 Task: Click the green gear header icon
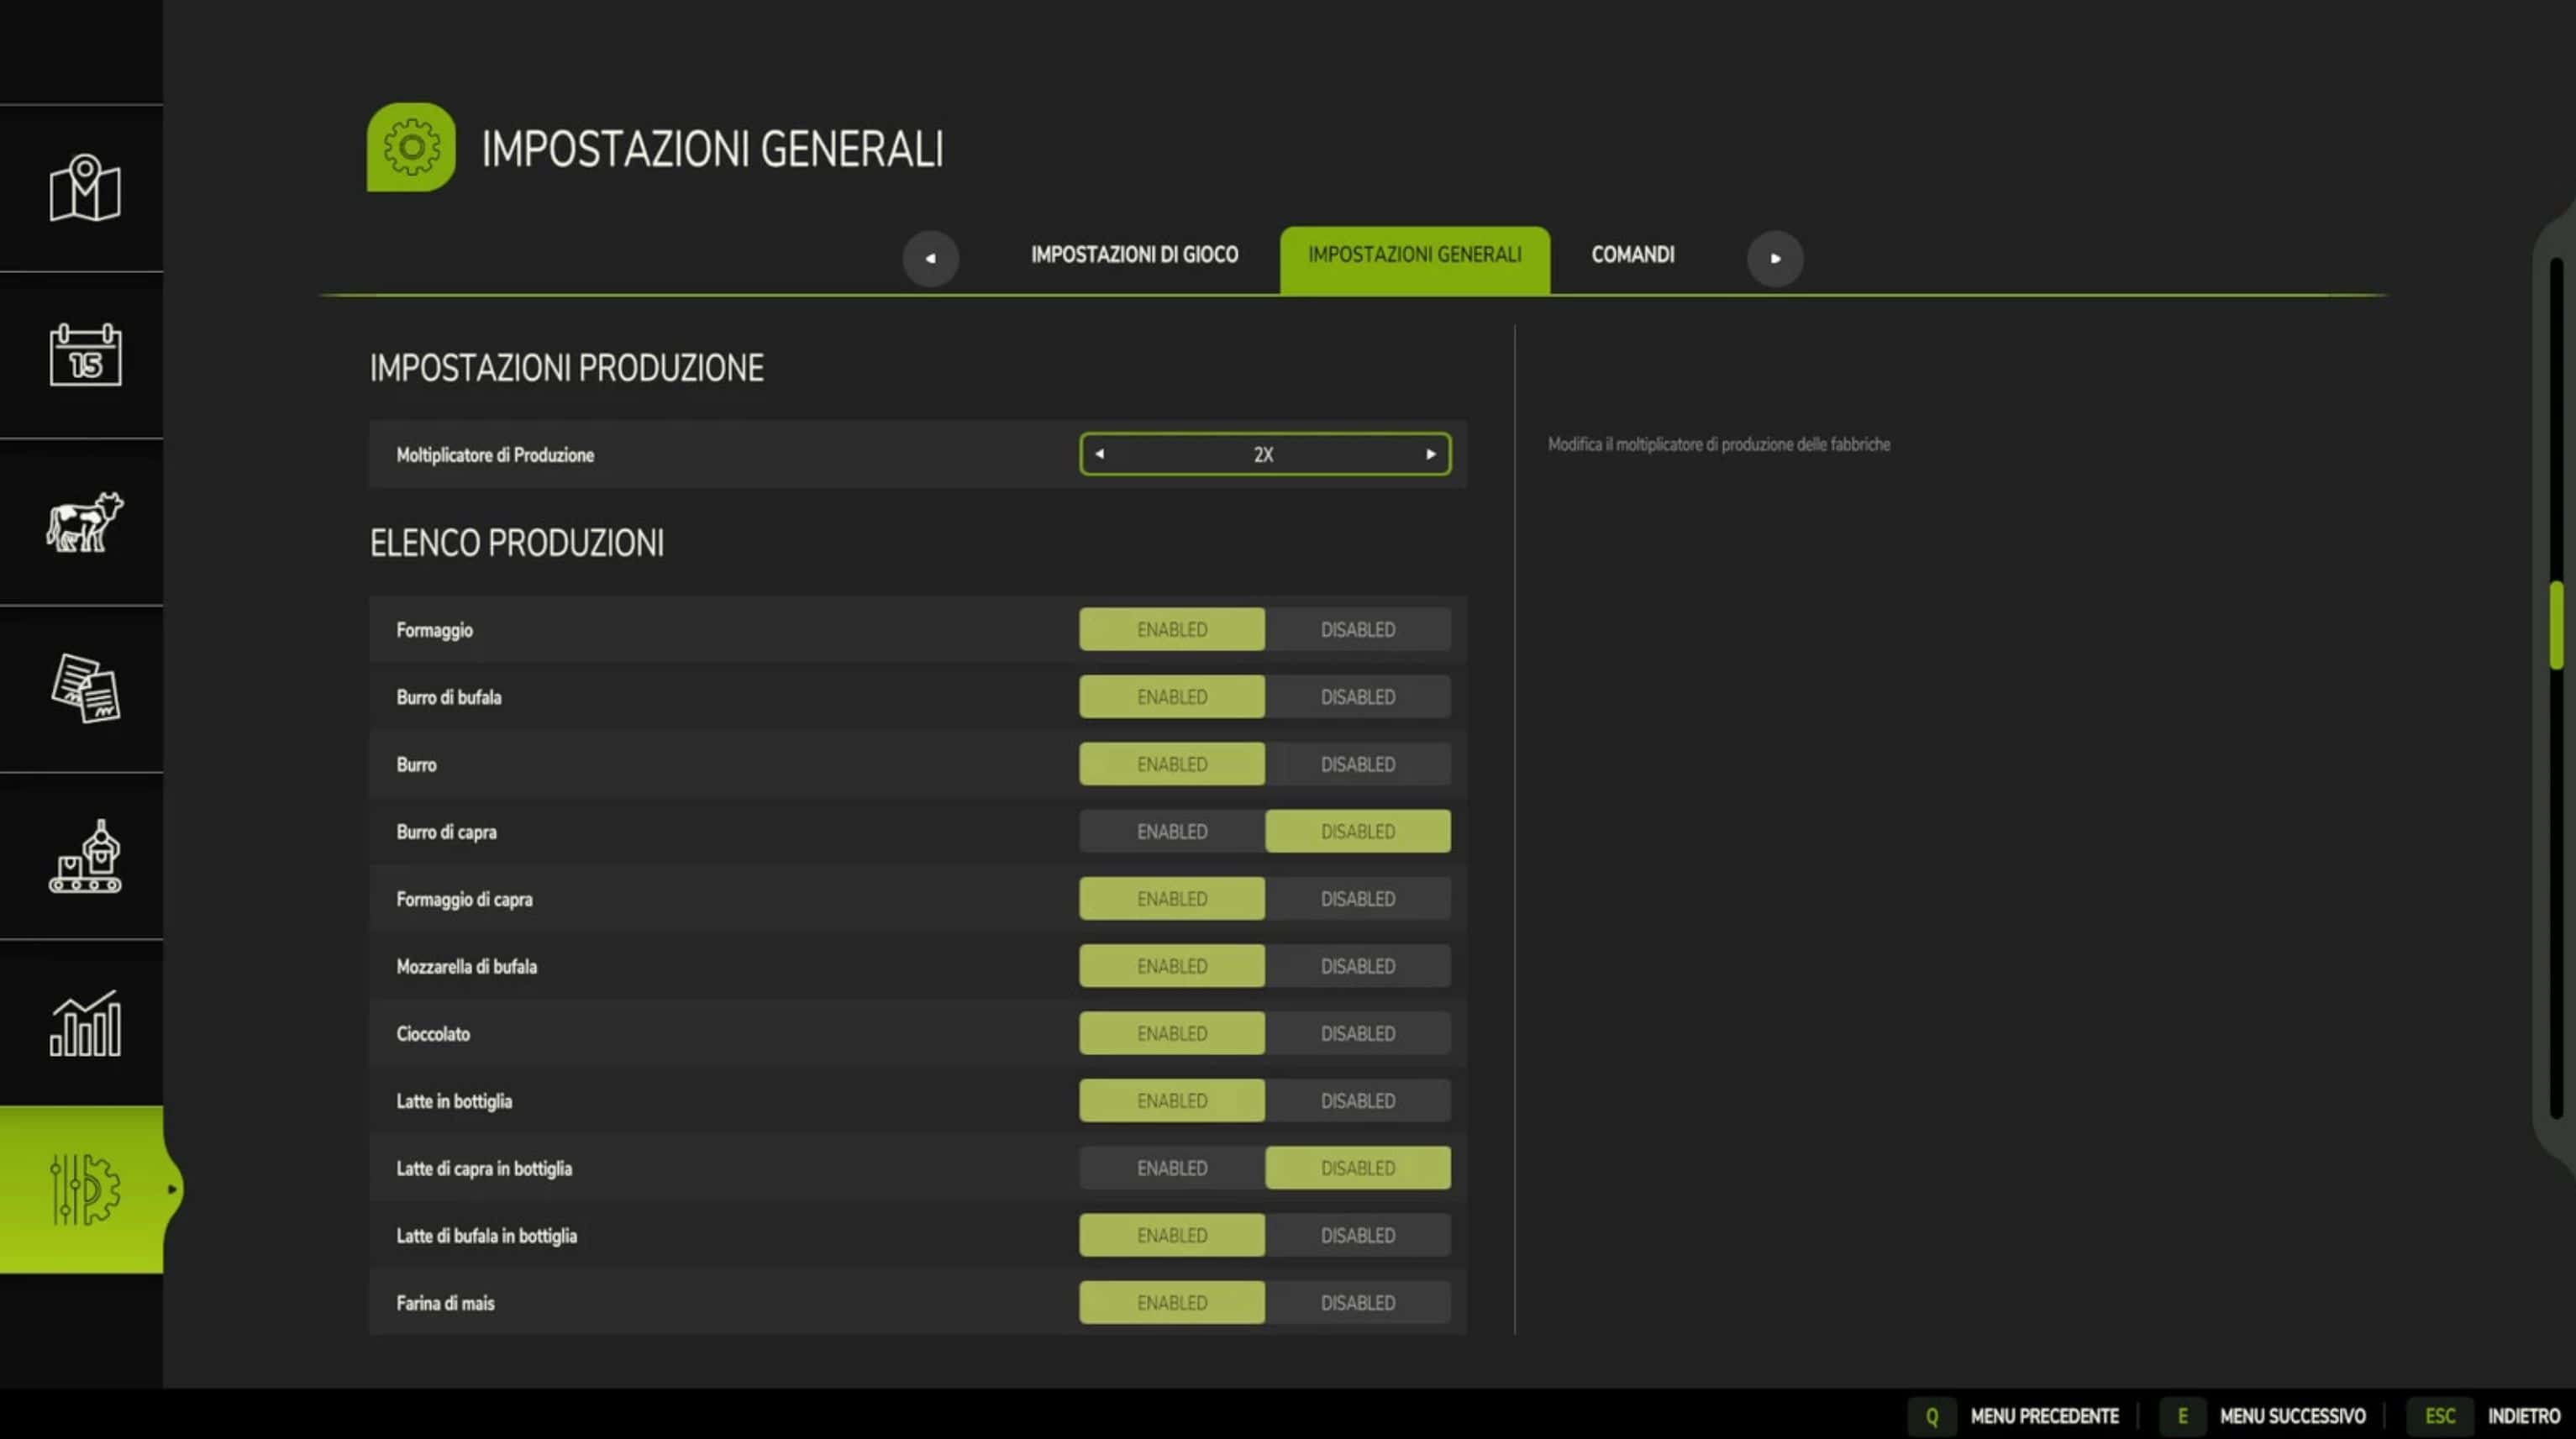coord(411,147)
